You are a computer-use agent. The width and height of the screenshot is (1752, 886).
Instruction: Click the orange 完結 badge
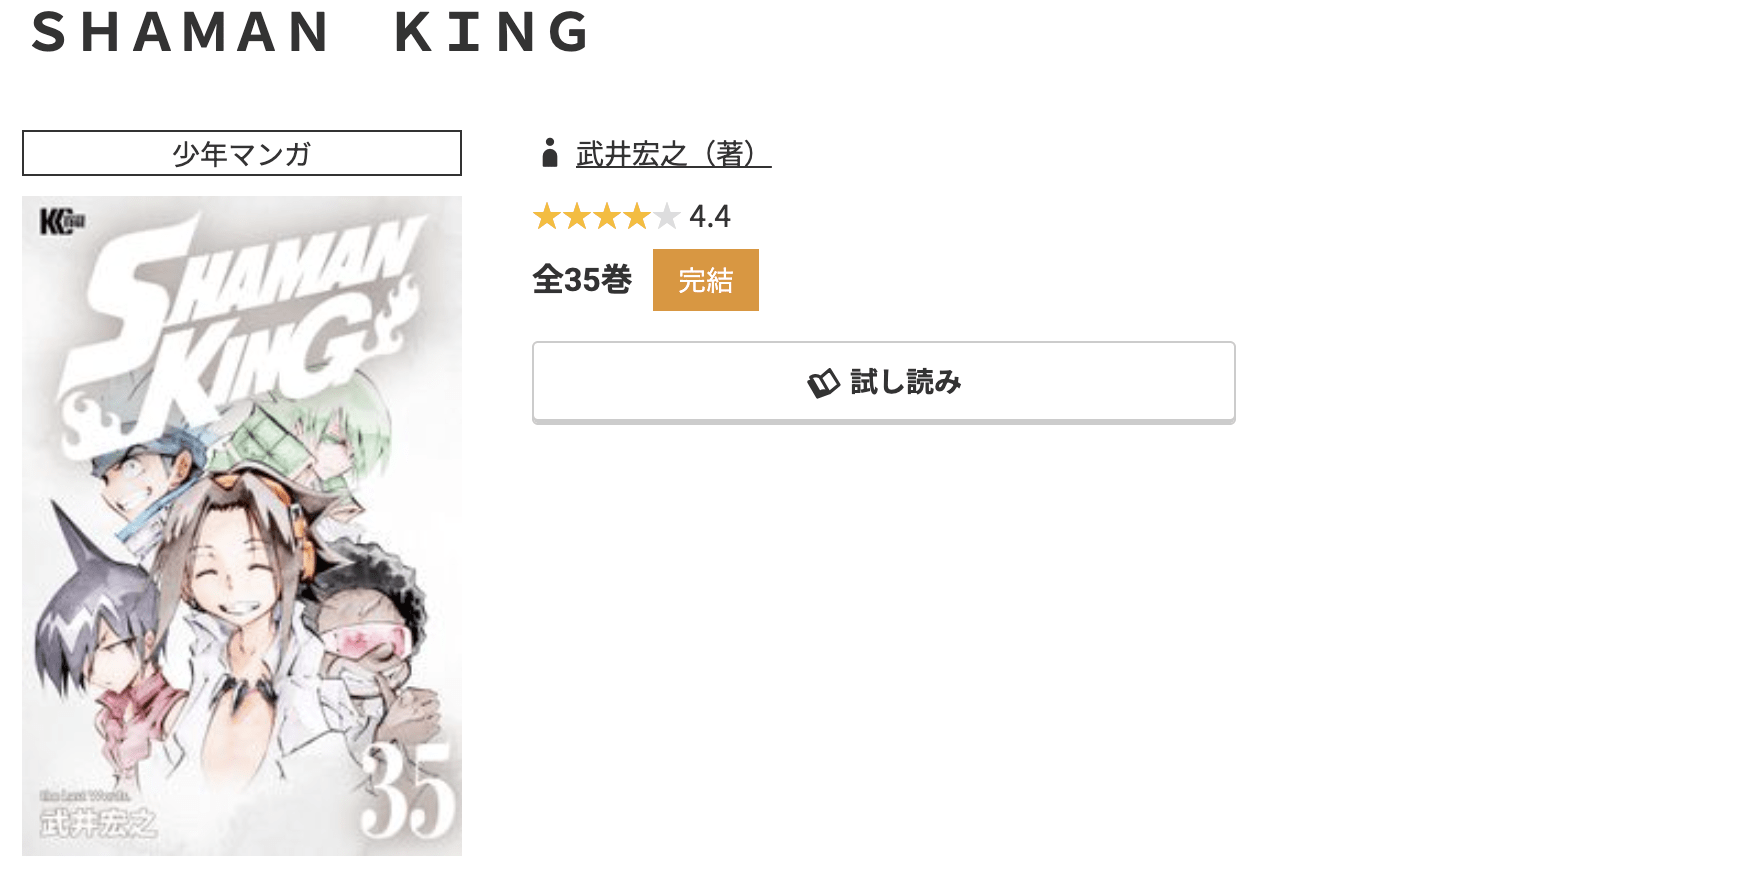[x=705, y=280]
